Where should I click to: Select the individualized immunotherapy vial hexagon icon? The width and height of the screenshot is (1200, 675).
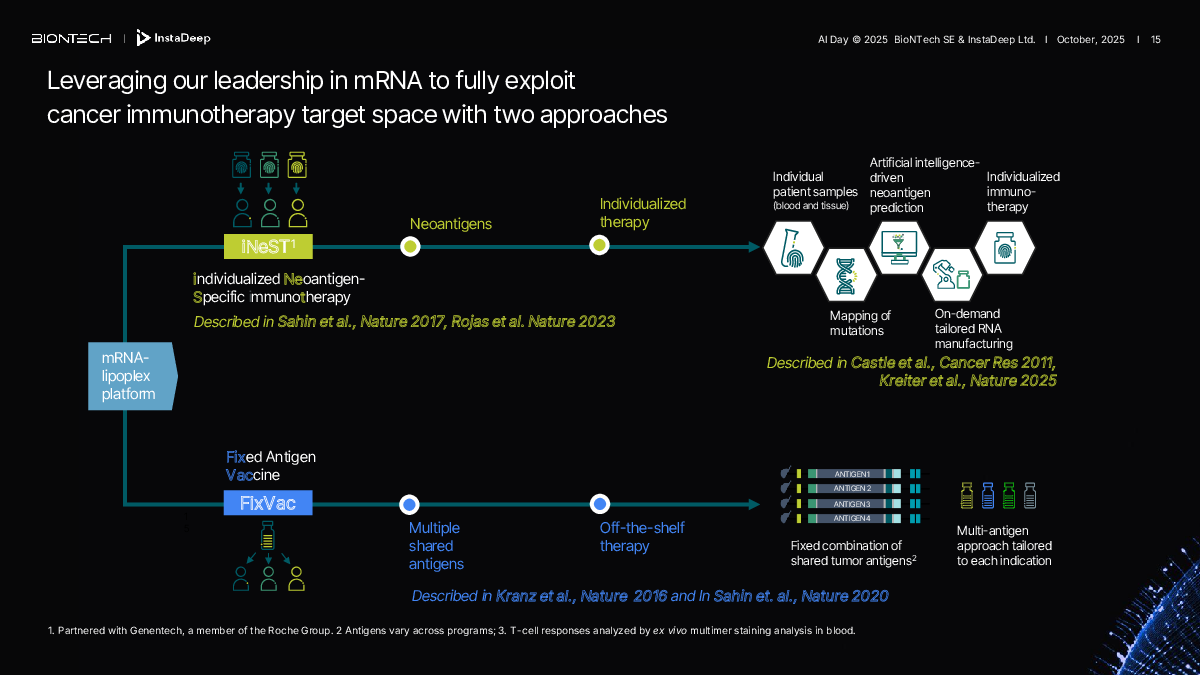[x=1003, y=246]
